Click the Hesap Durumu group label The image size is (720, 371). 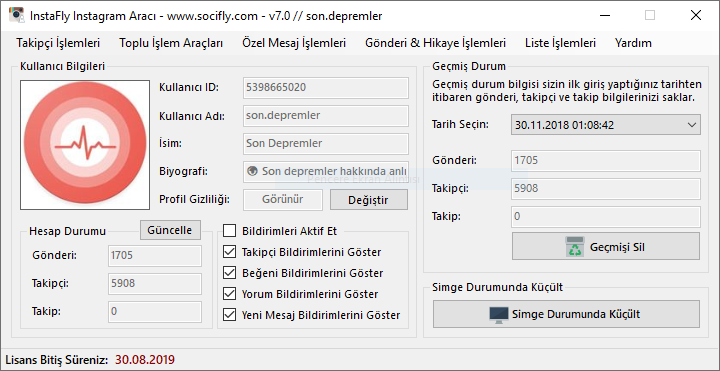pos(68,231)
